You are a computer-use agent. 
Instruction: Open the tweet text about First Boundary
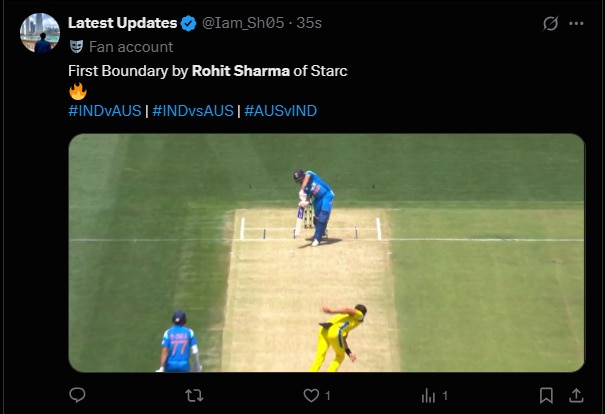coord(207,71)
